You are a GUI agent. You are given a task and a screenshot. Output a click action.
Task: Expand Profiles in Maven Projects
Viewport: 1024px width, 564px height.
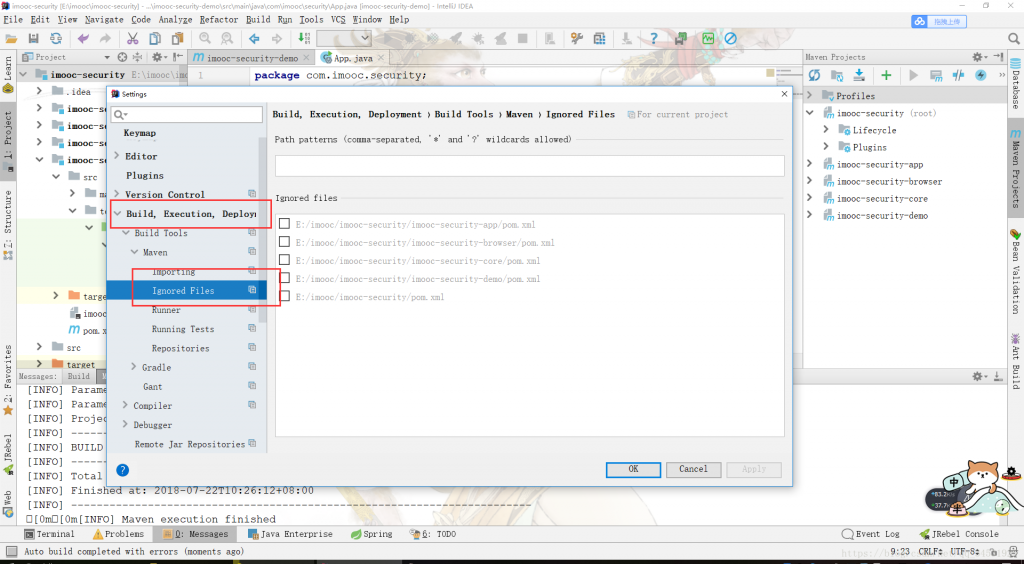click(810, 96)
